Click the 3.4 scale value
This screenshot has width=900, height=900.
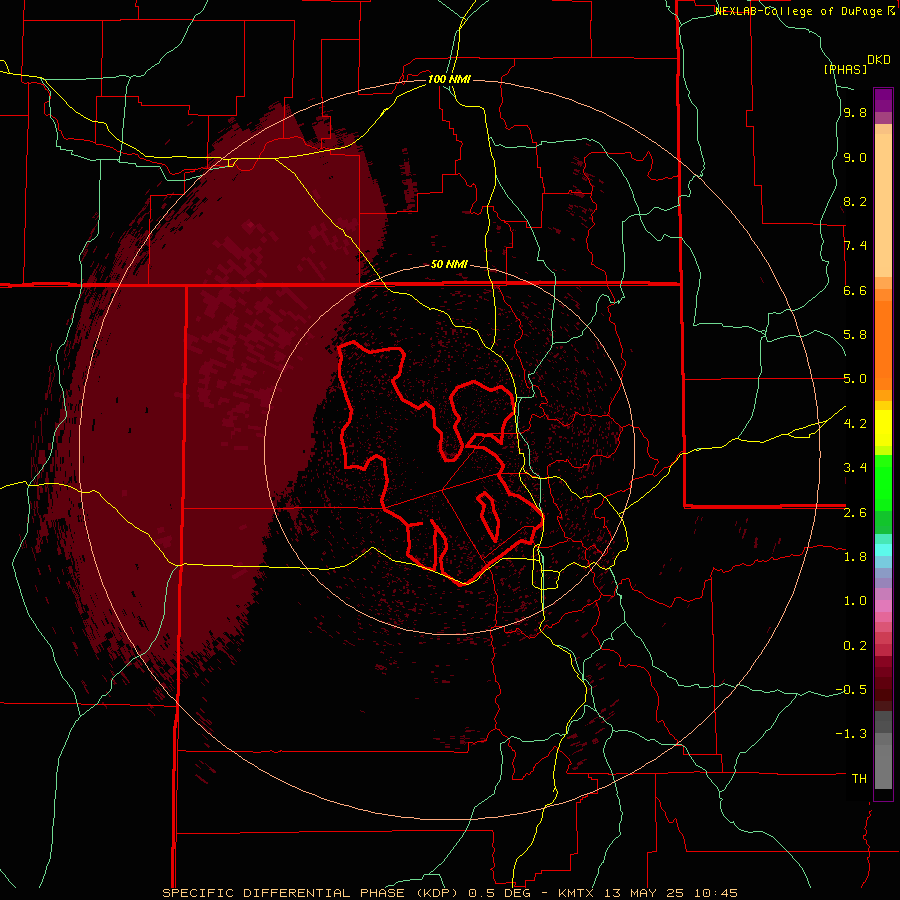(x=855, y=468)
